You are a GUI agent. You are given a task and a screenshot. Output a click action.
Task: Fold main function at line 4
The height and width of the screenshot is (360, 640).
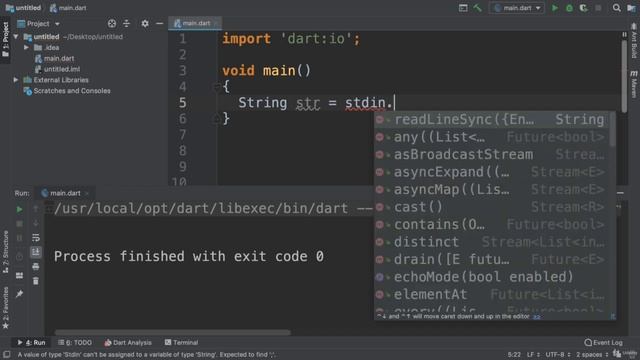[217, 87]
